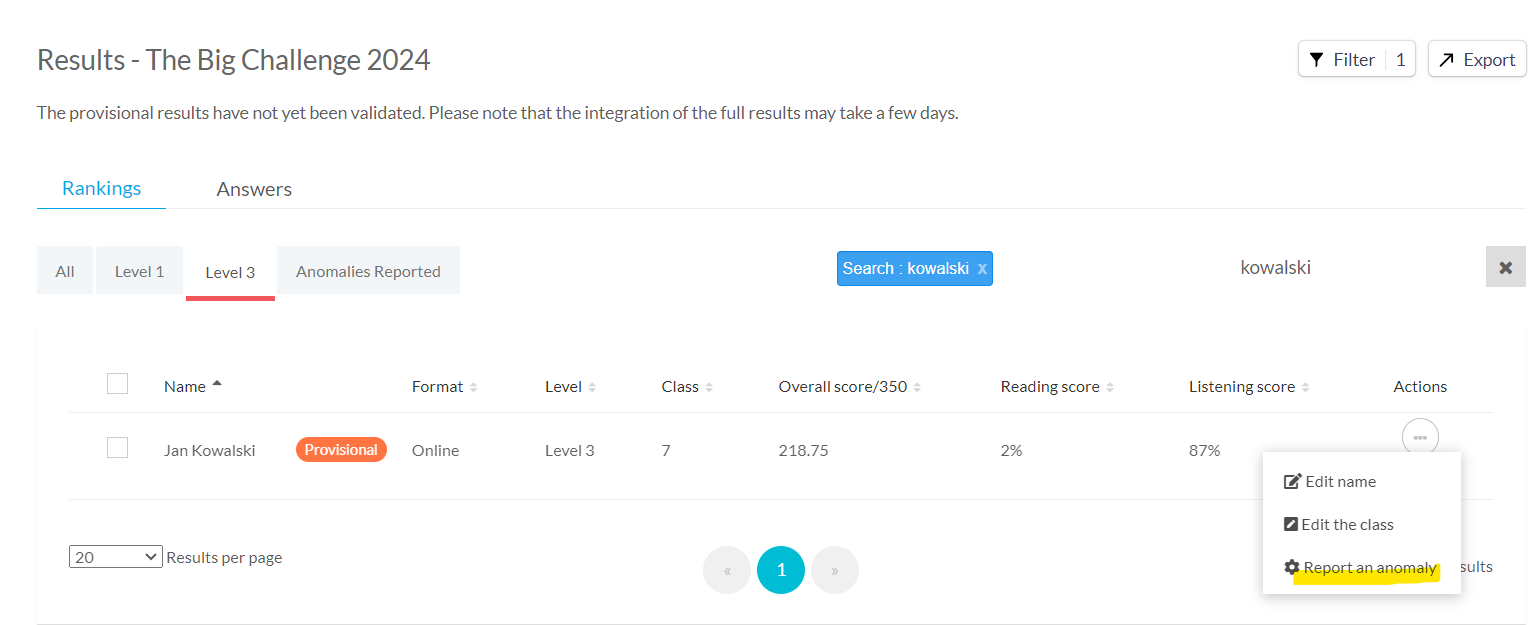The width and height of the screenshot is (1528, 625).
Task: Sort by Name column arrow
Action: pyautogui.click(x=217, y=385)
